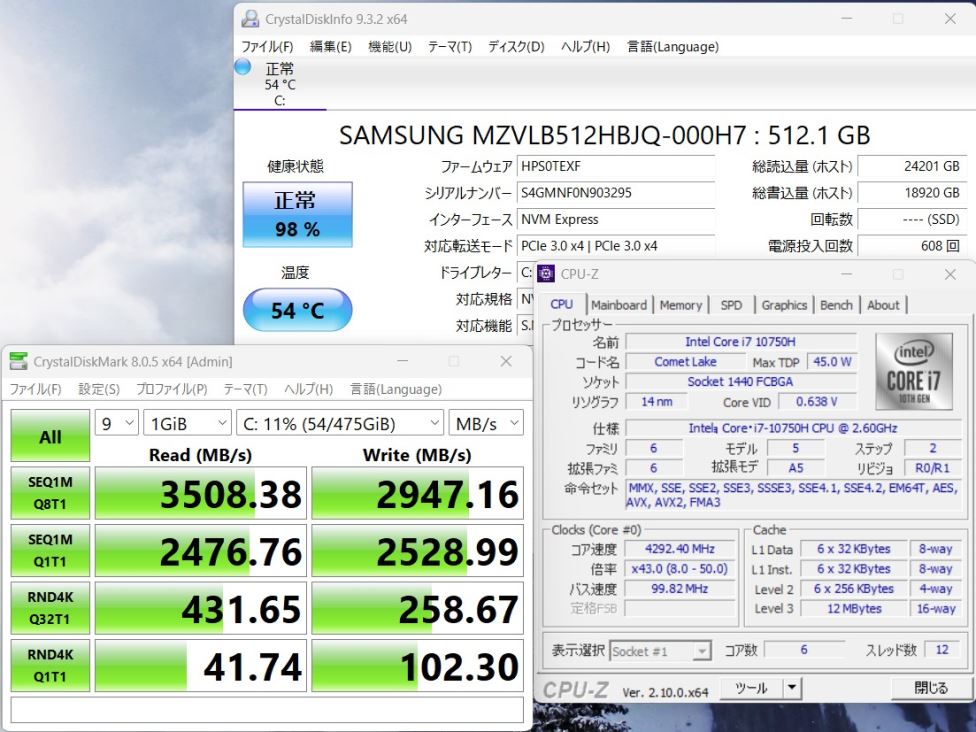Open 編集(E) menu in CrystalDiskInfo
976x732 pixels.
[x=331, y=47]
